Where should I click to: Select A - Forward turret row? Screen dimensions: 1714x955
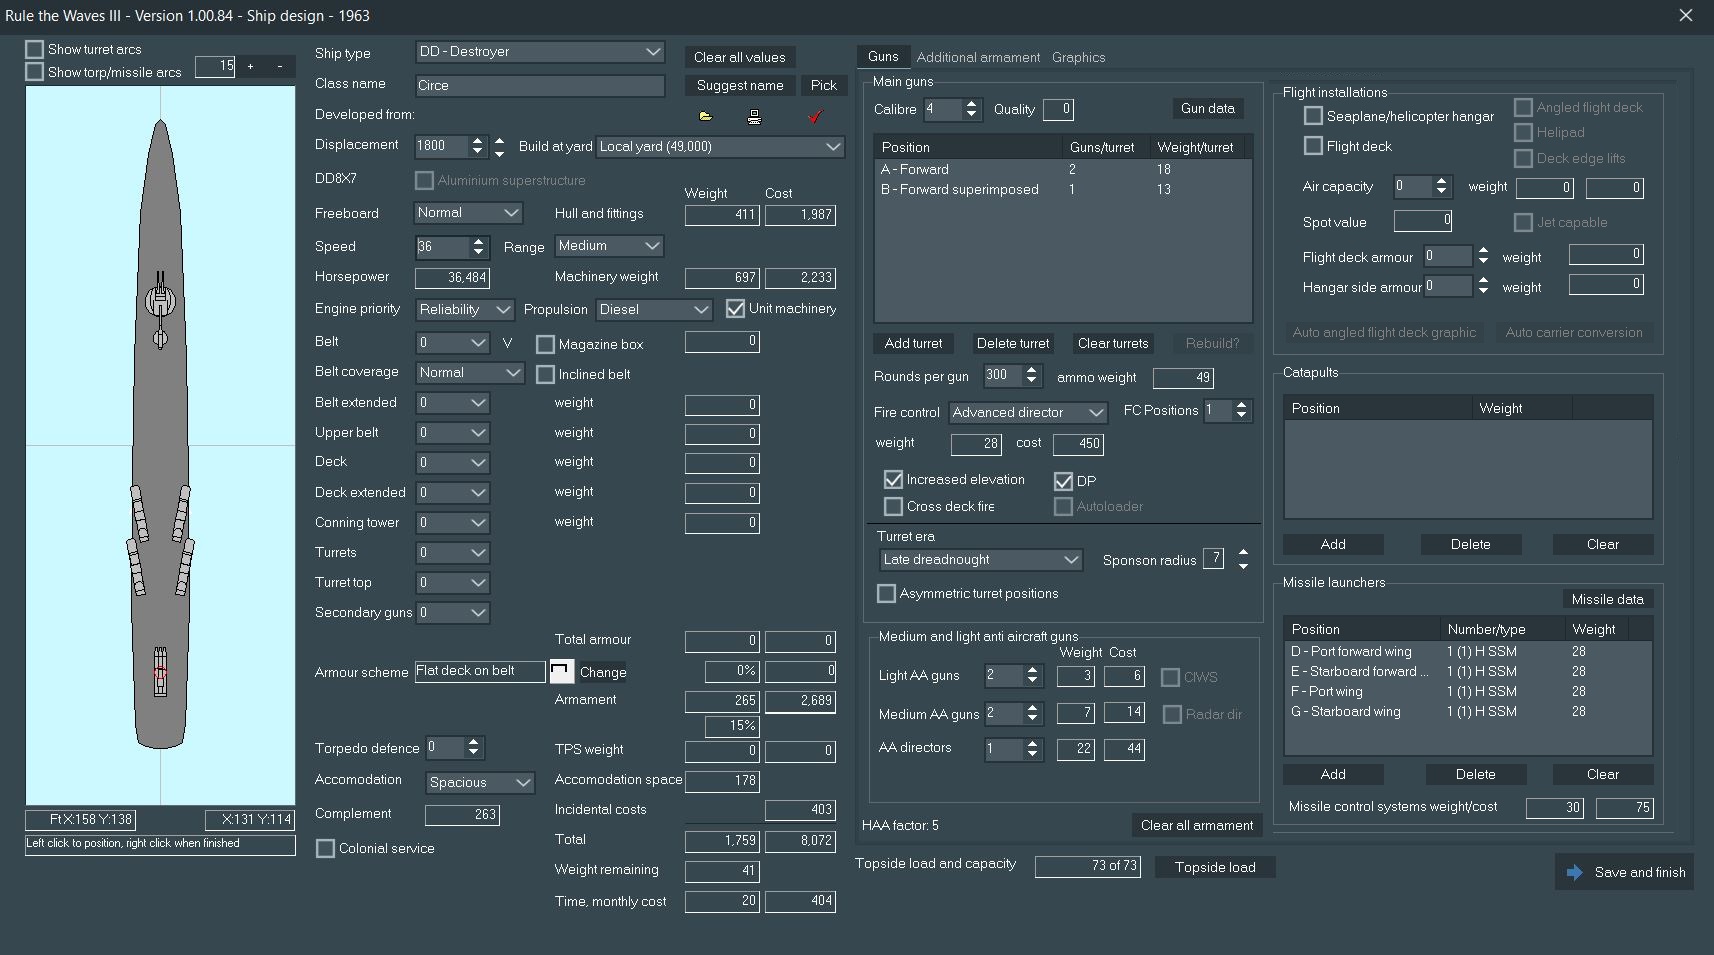click(x=1063, y=169)
